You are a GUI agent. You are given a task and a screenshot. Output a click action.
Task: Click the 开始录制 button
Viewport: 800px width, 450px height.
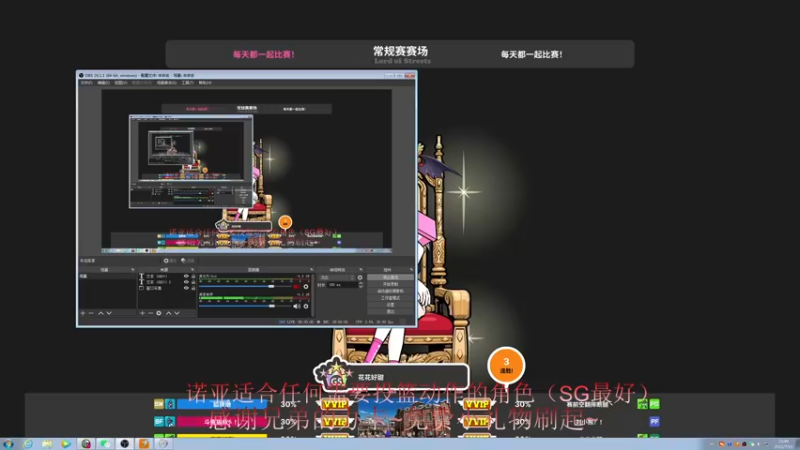pyautogui.click(x=390, y=284)
